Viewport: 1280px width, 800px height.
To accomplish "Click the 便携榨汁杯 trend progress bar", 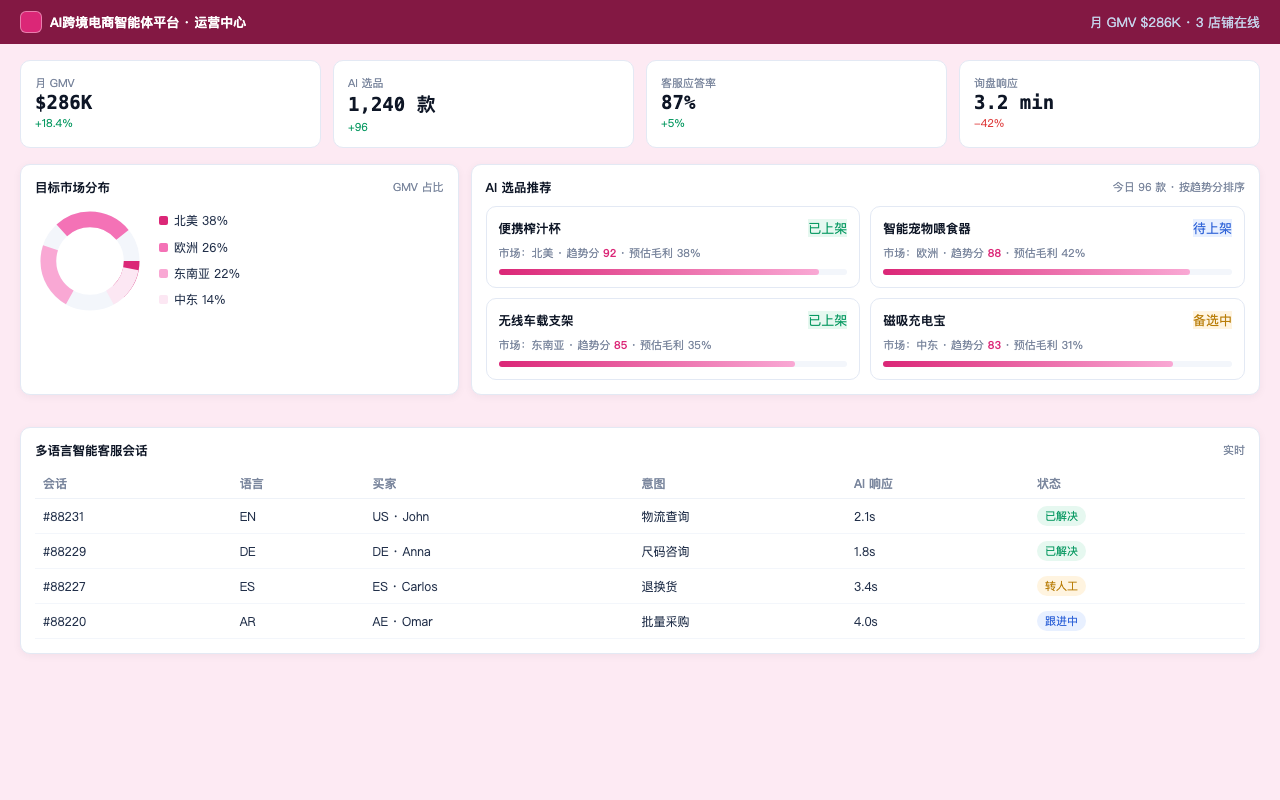I will pyautogui.click(x=673, y=272).
